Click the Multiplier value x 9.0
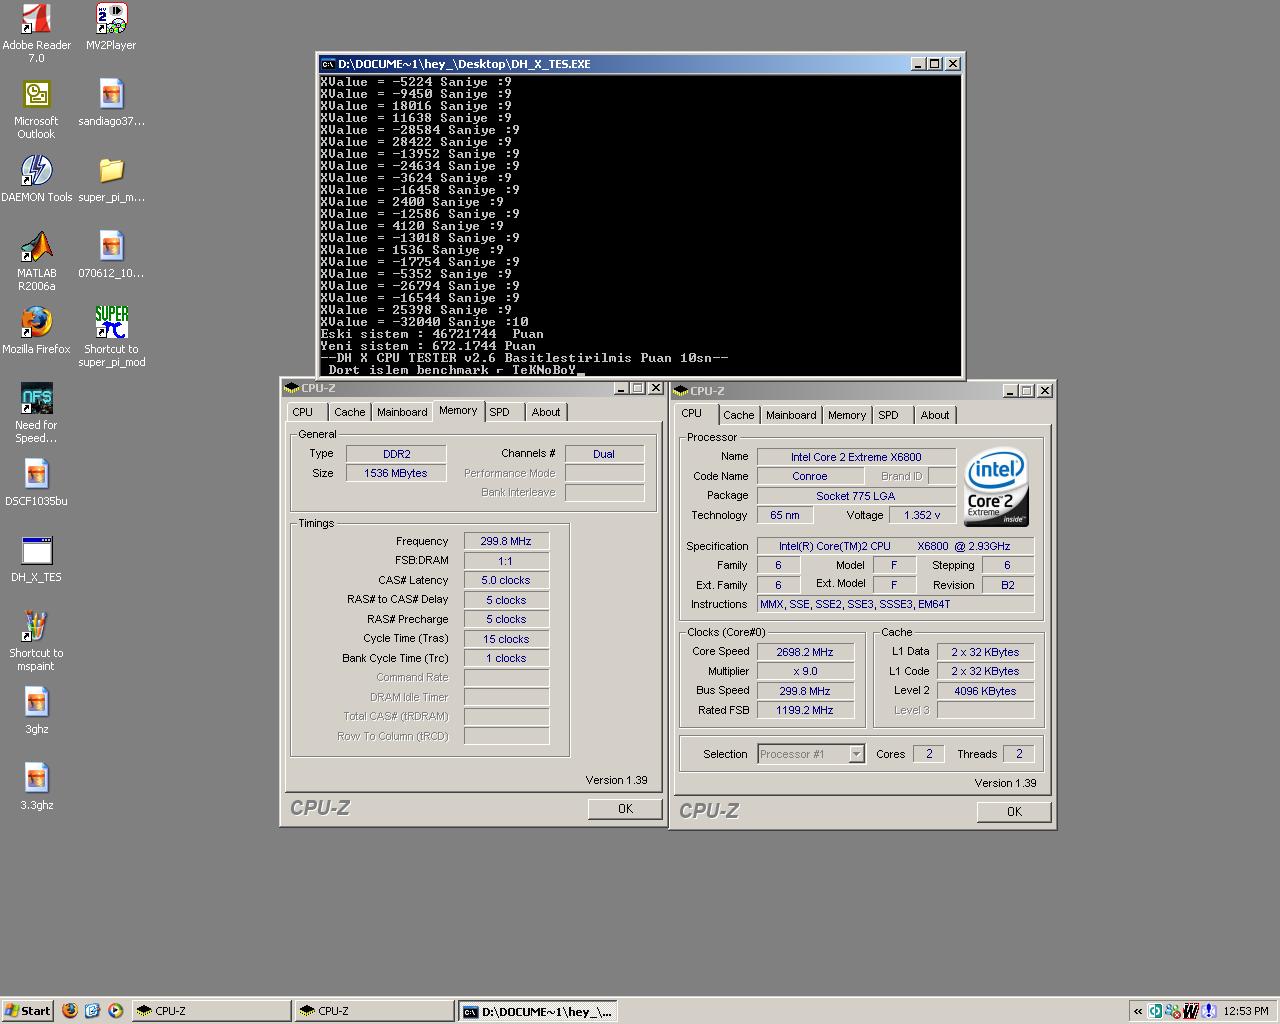Image resolution: width=1280 pixels, height=1024 pixels. 805,671
